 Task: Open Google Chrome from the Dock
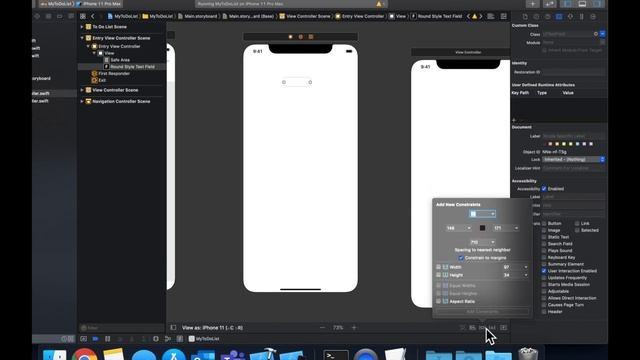click(84, 354)
